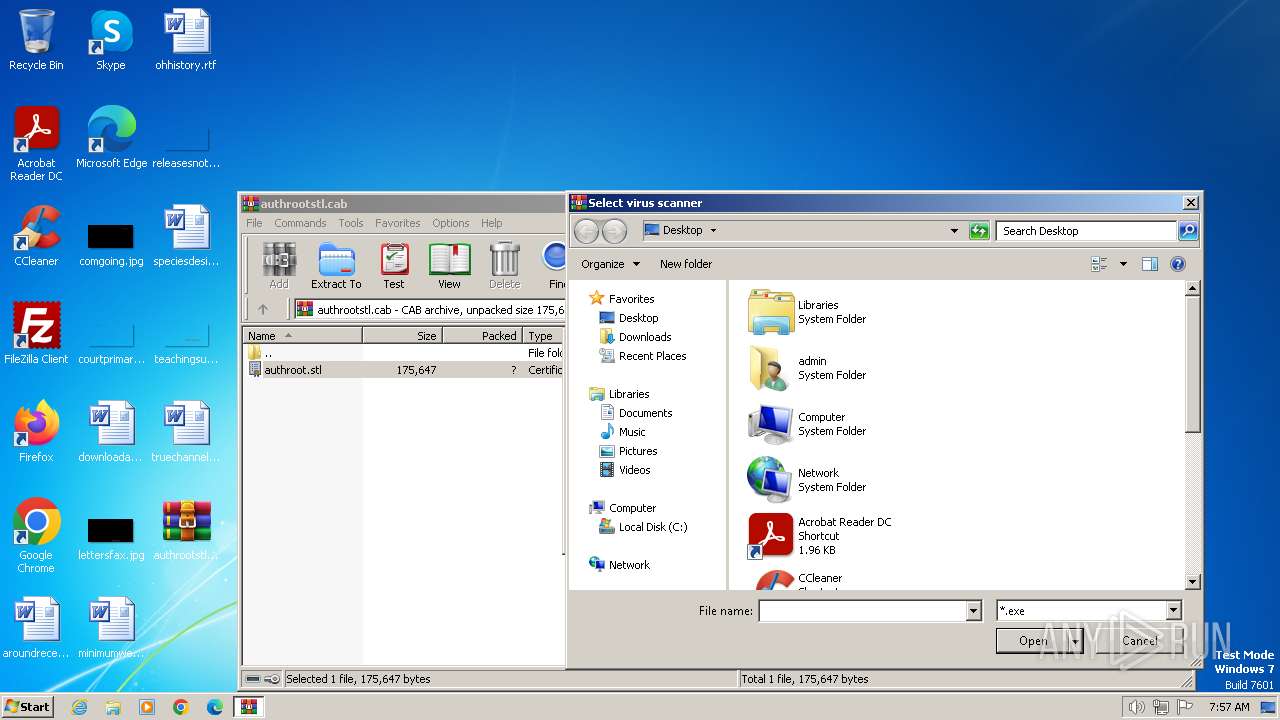Screen dimensions: 1280x720
Task: Select Google Chrome desktop shortcut
Action: [36, 536]
